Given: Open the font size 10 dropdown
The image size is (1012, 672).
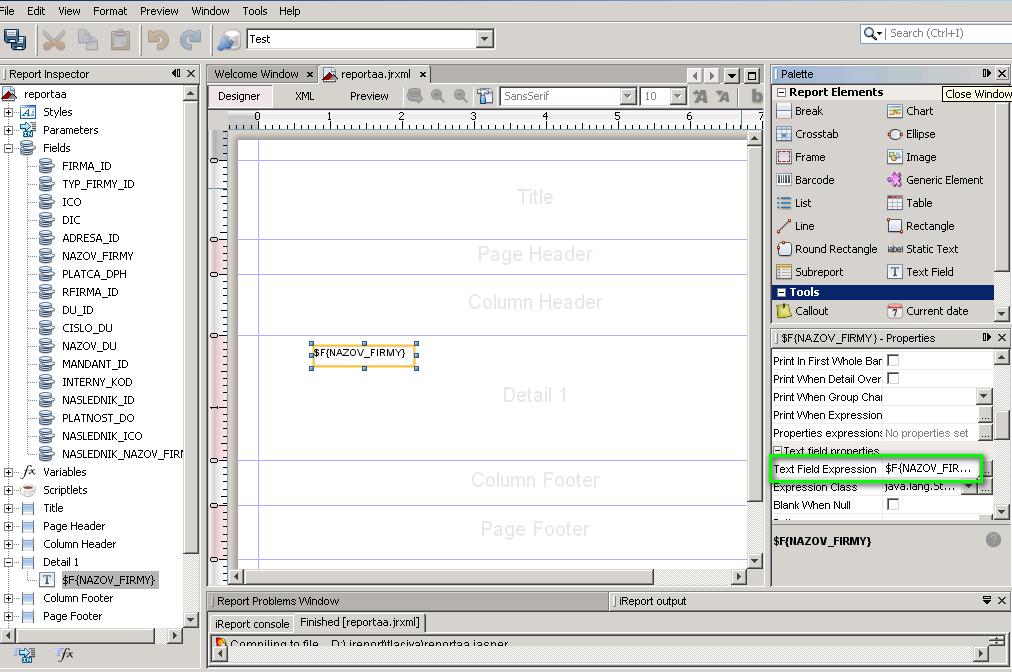Looking at the screenshot, I should 677,96.
